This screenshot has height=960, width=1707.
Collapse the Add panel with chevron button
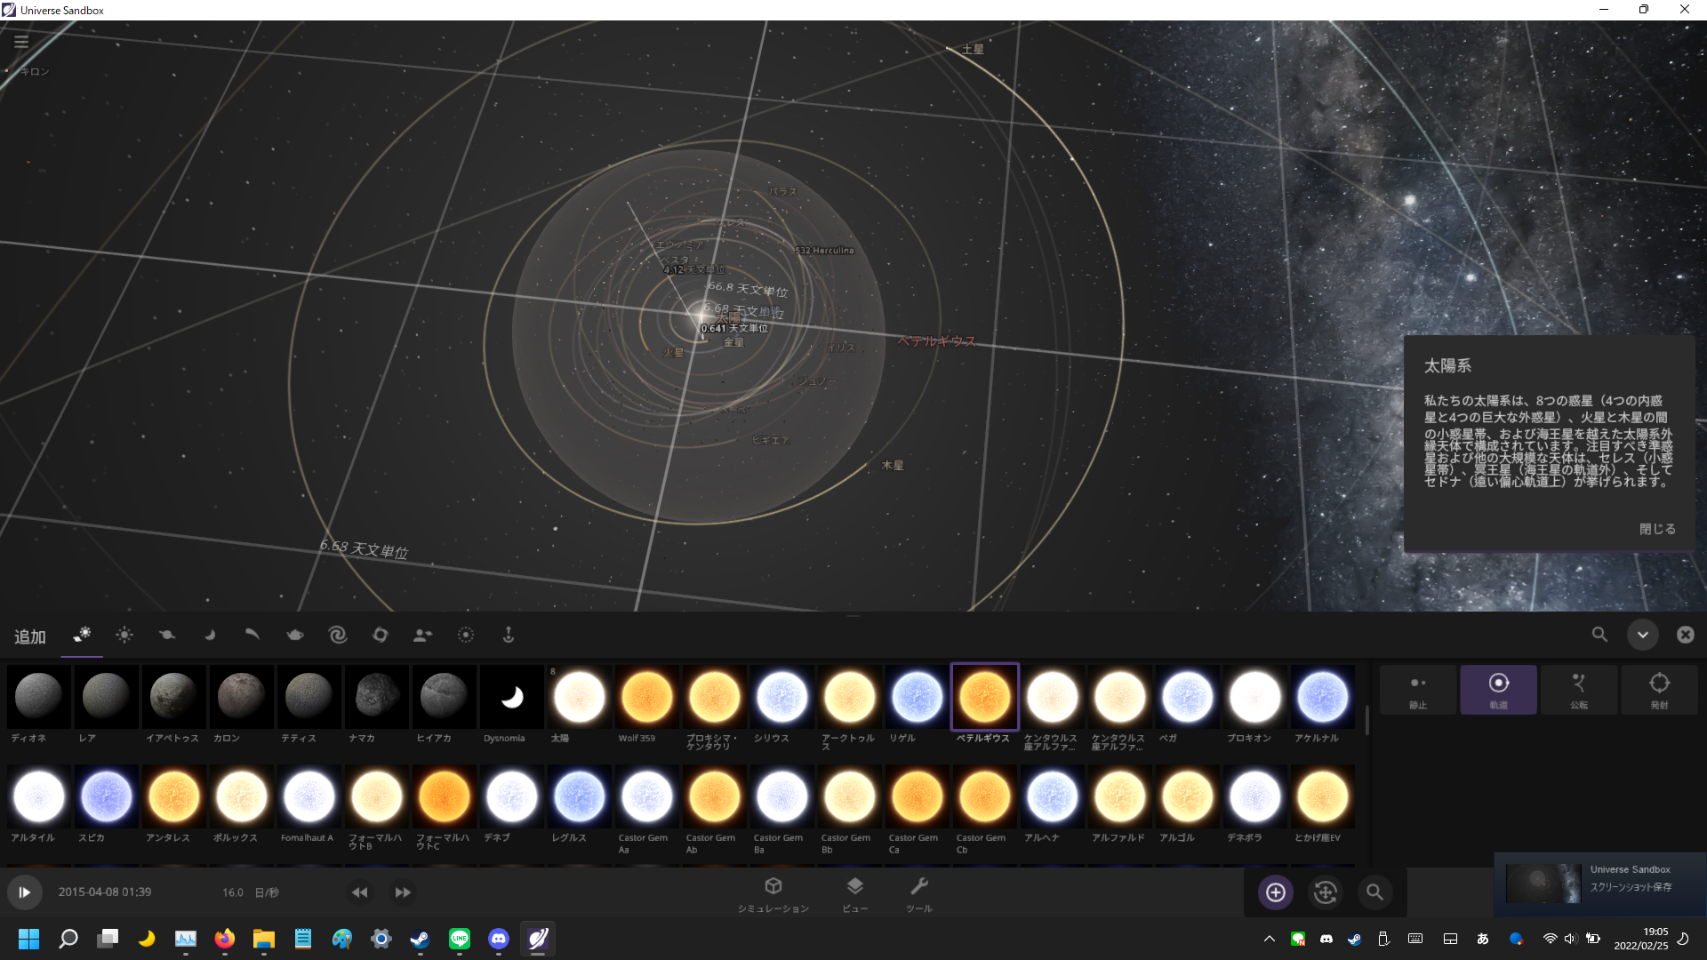pos(1642,635)
